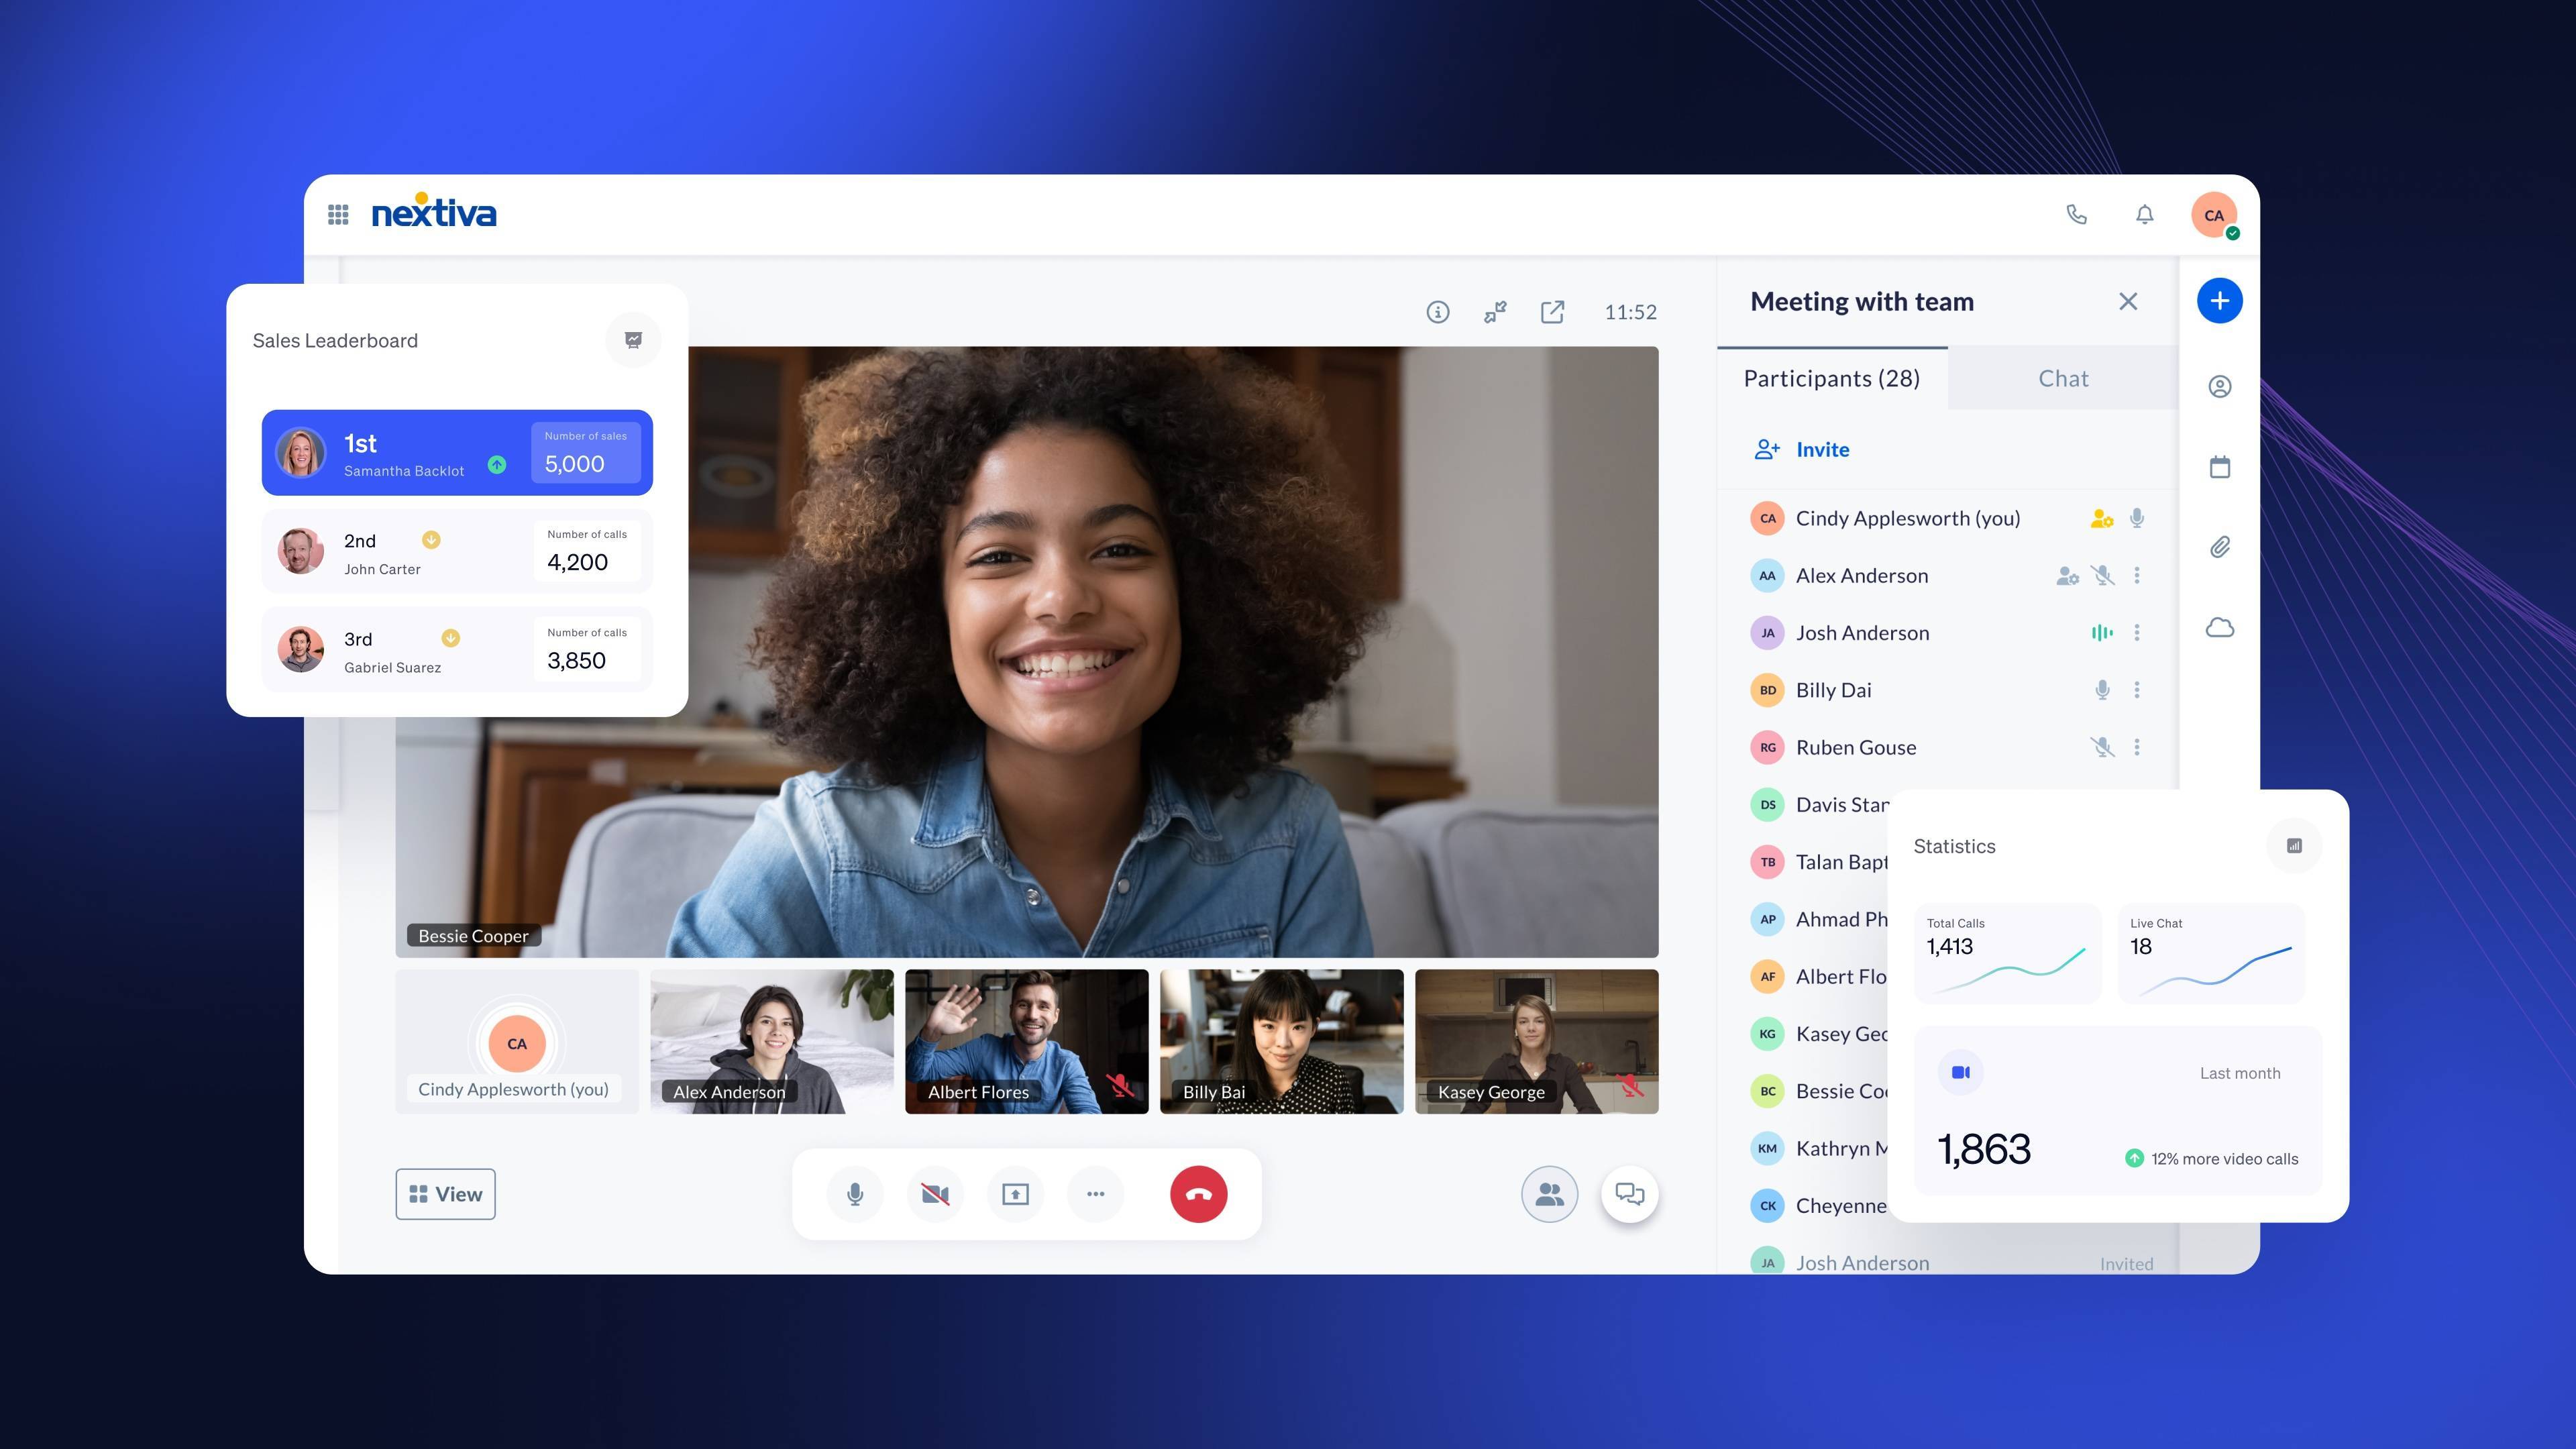This screenshot has width=2576, height=1449.
Task: Pop out the meeting into new window
Action: 1552,312
